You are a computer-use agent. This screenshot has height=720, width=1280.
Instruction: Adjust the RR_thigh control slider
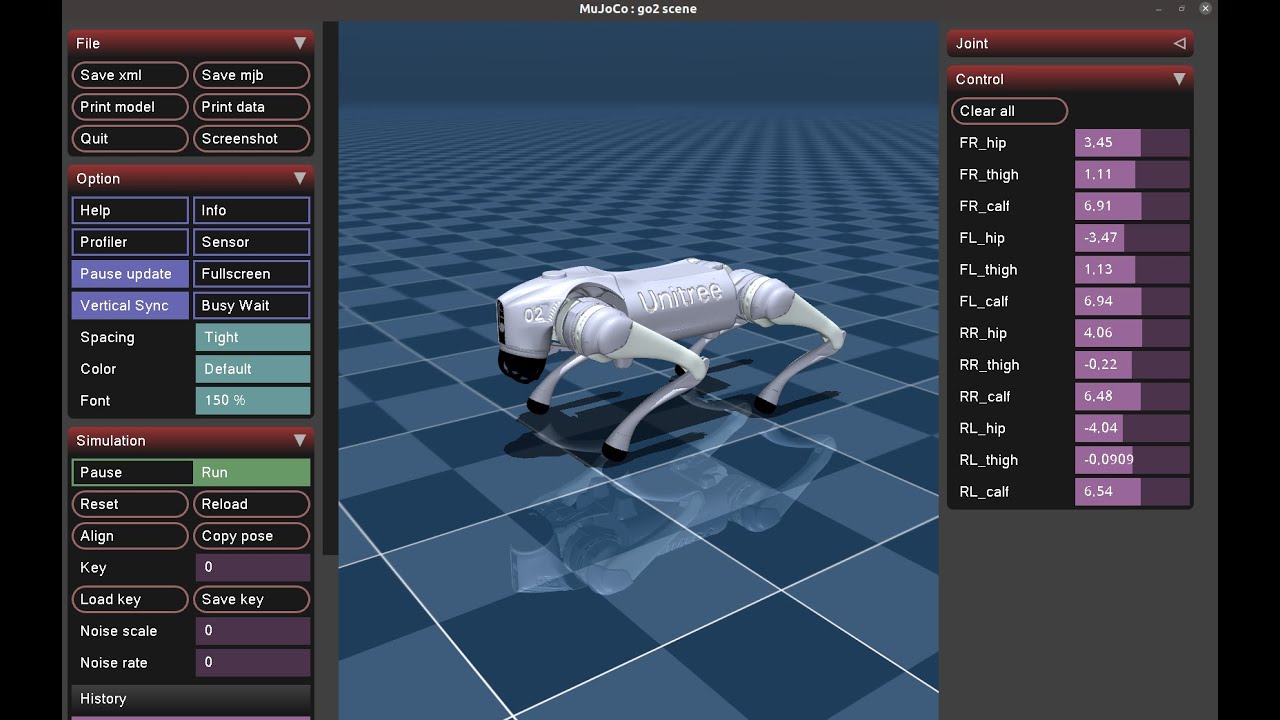pyautogui.click(x=1132, y=365)
